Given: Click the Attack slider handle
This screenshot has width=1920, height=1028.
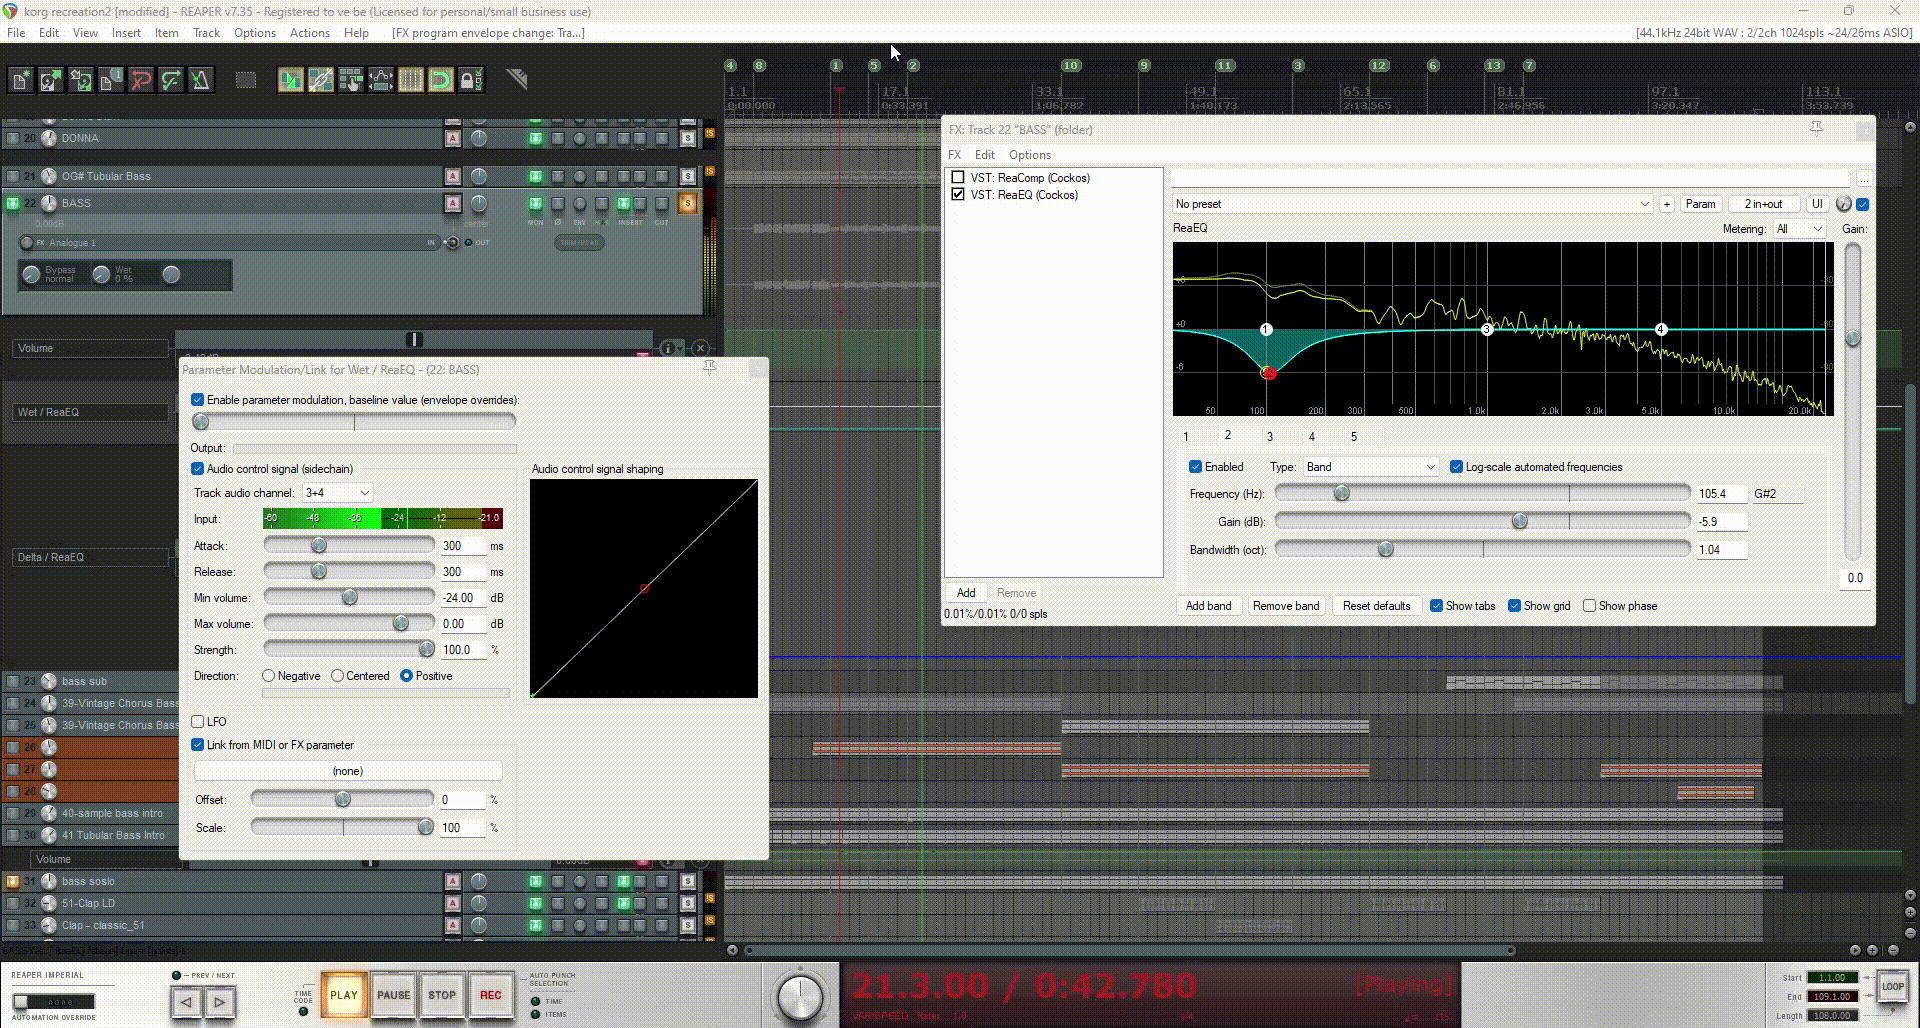Looking at the screenshot, I should [319, 545].
